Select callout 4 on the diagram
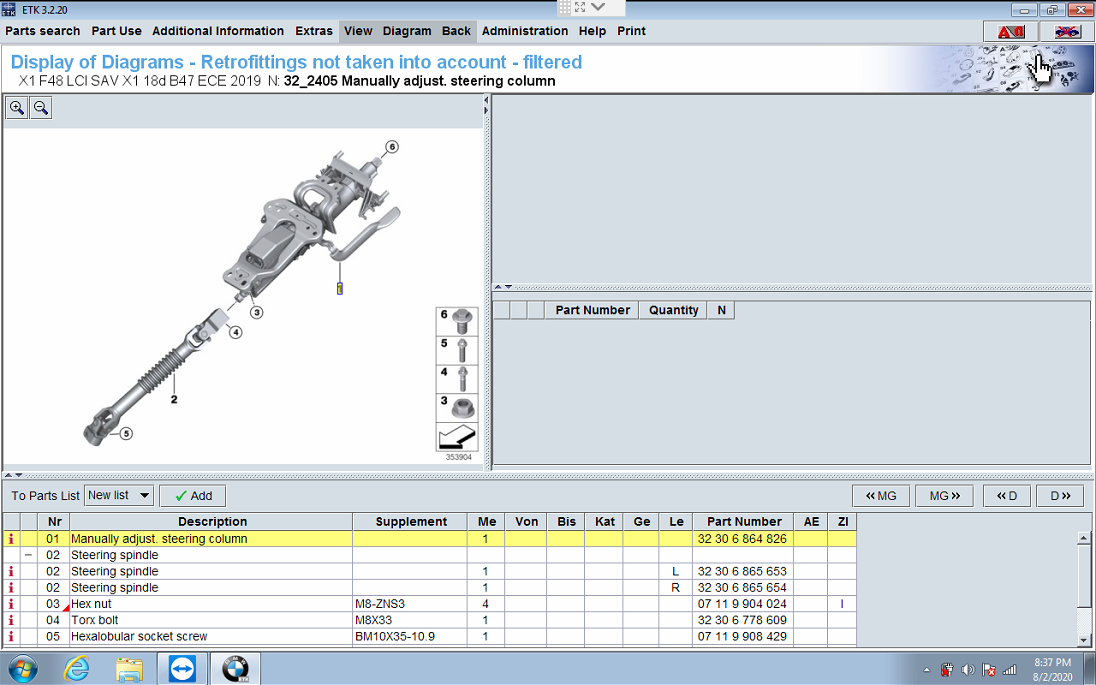The height and width of the screenshot is (685, 1096). coord(236,332)
